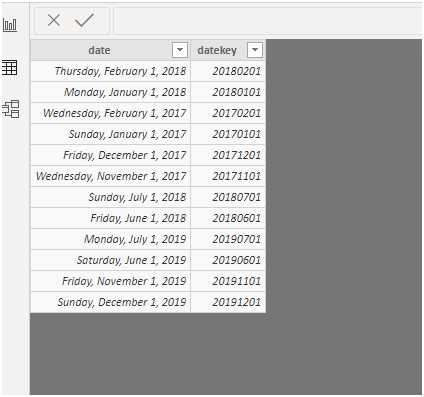424x397 pixels.
Task: Select the datekey column header
Action: [x=228, y=50]
